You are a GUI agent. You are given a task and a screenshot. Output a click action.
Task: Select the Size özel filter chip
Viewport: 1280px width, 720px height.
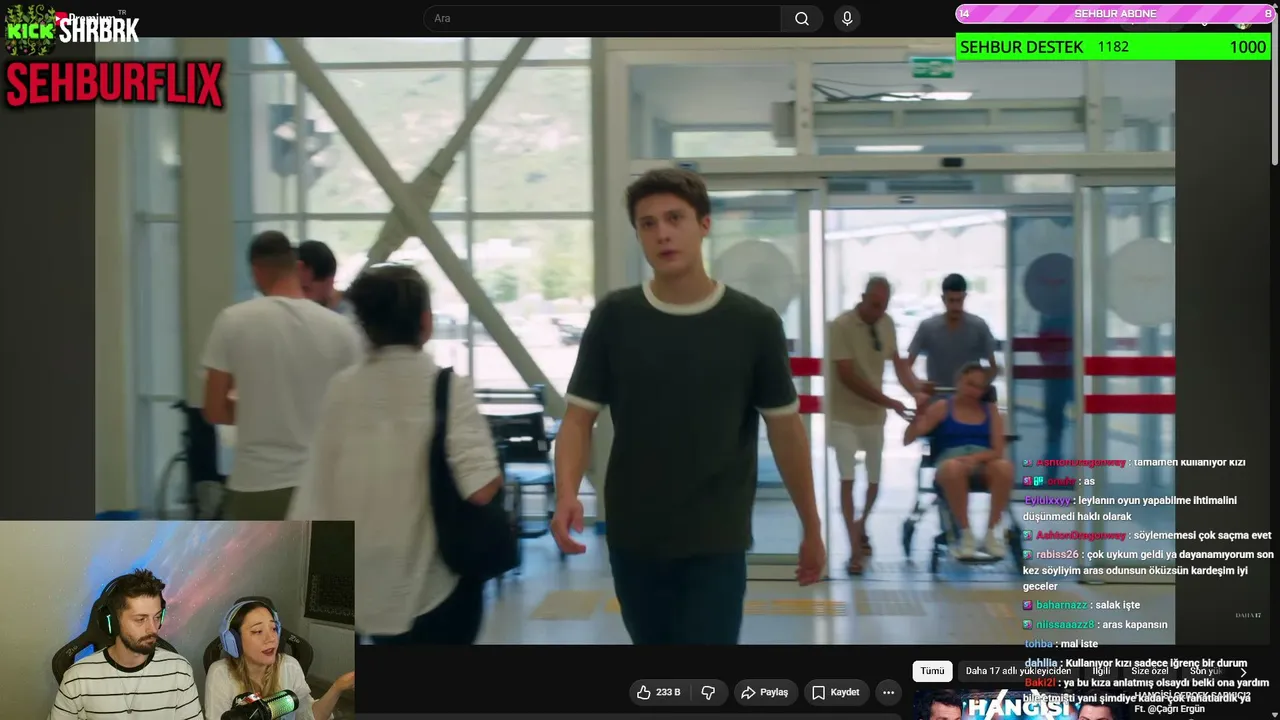[x=1149, y=671]
